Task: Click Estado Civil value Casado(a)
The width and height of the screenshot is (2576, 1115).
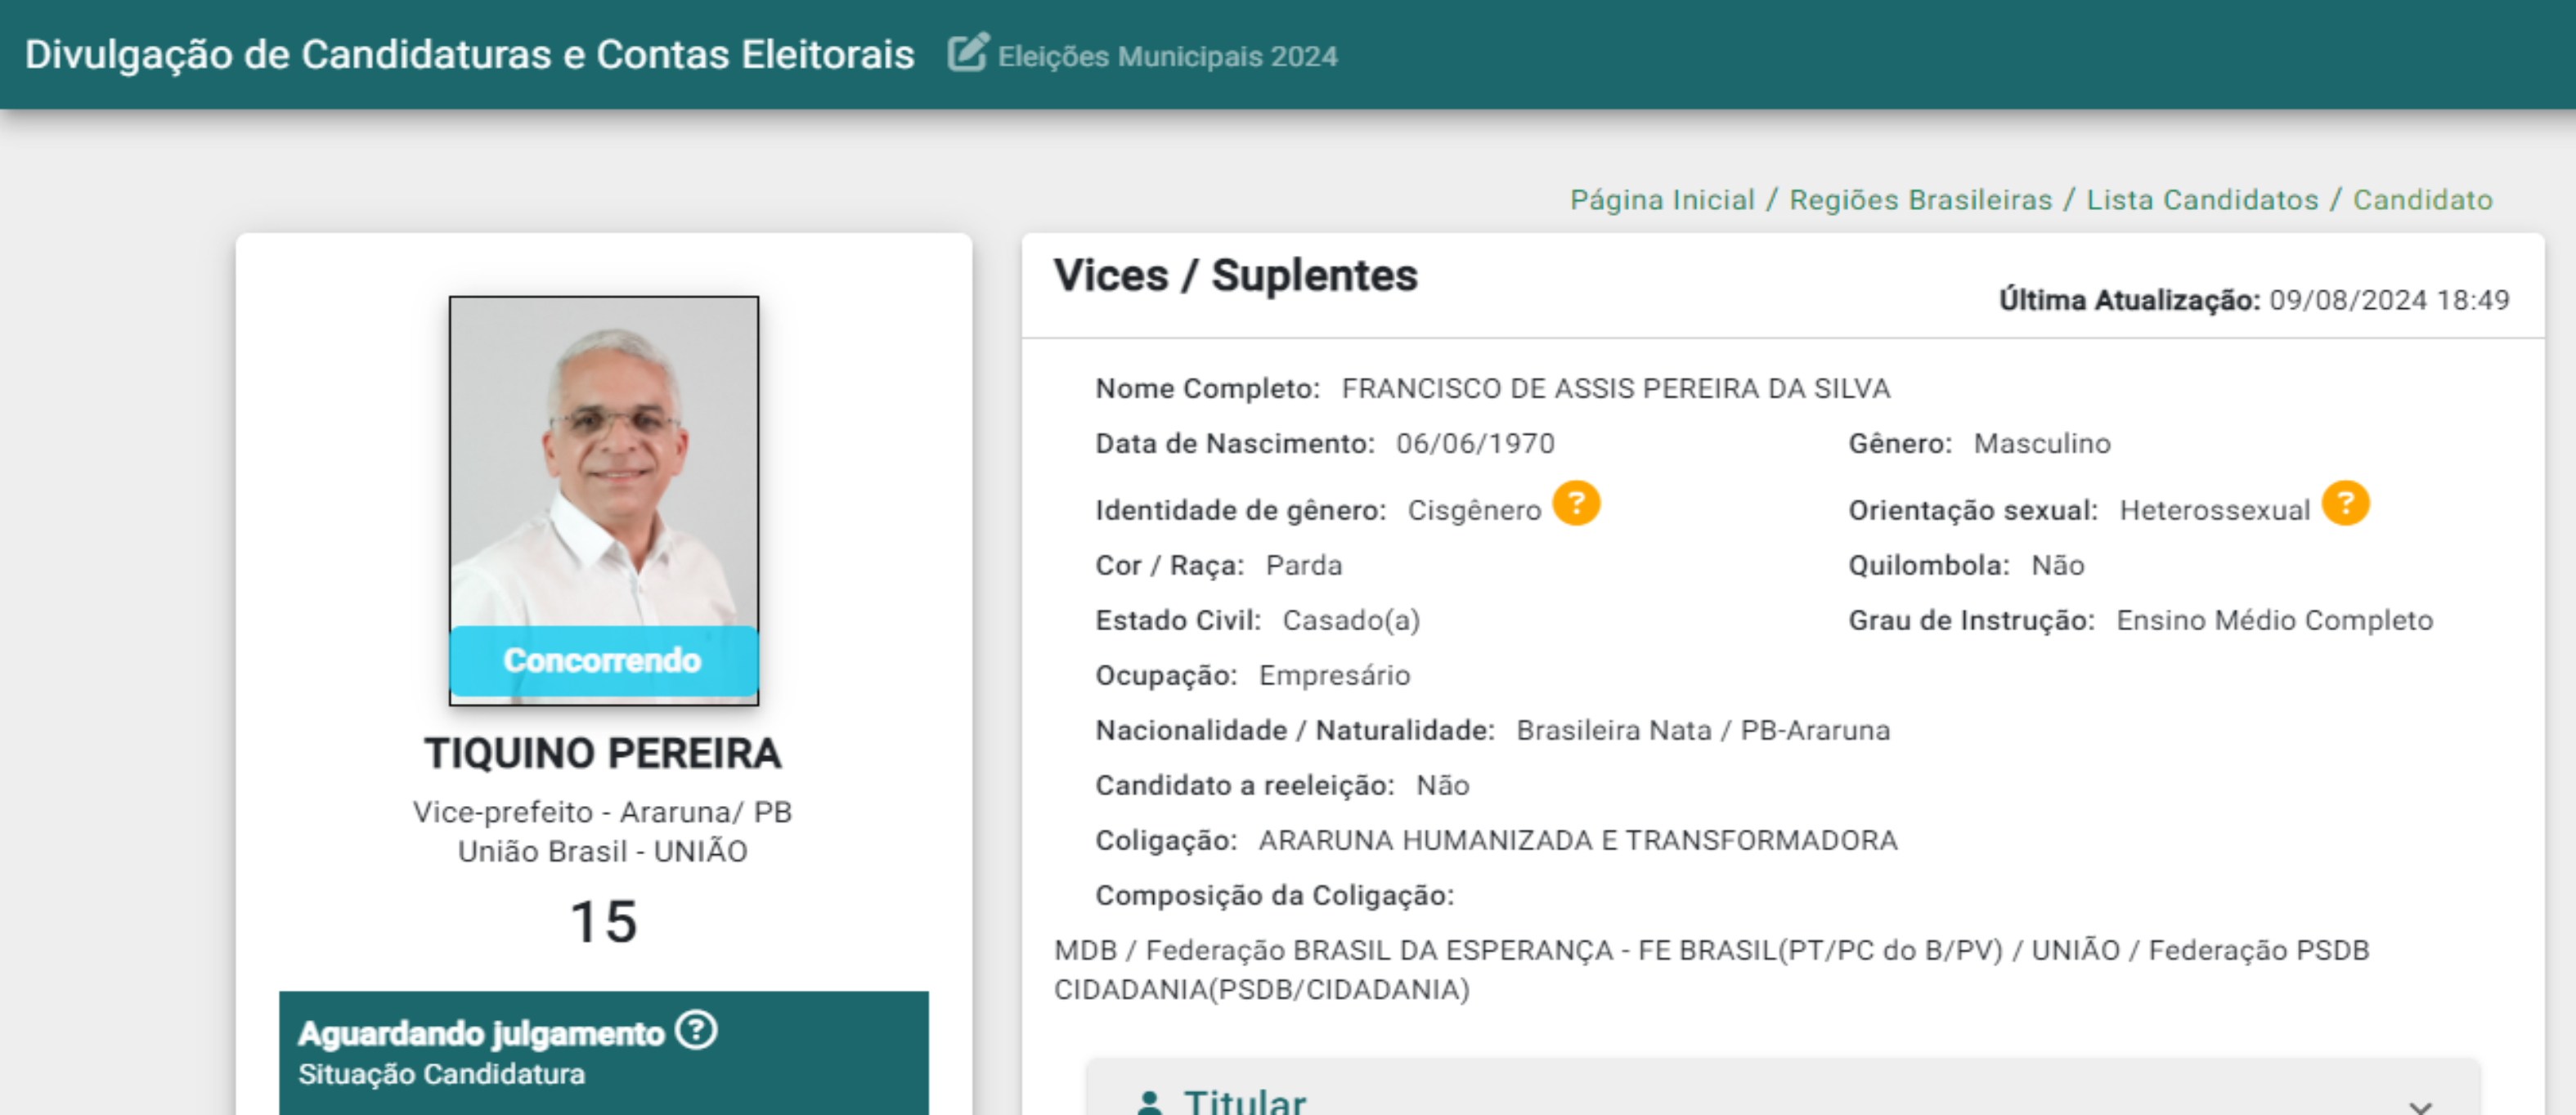Action: [1351, 620]
